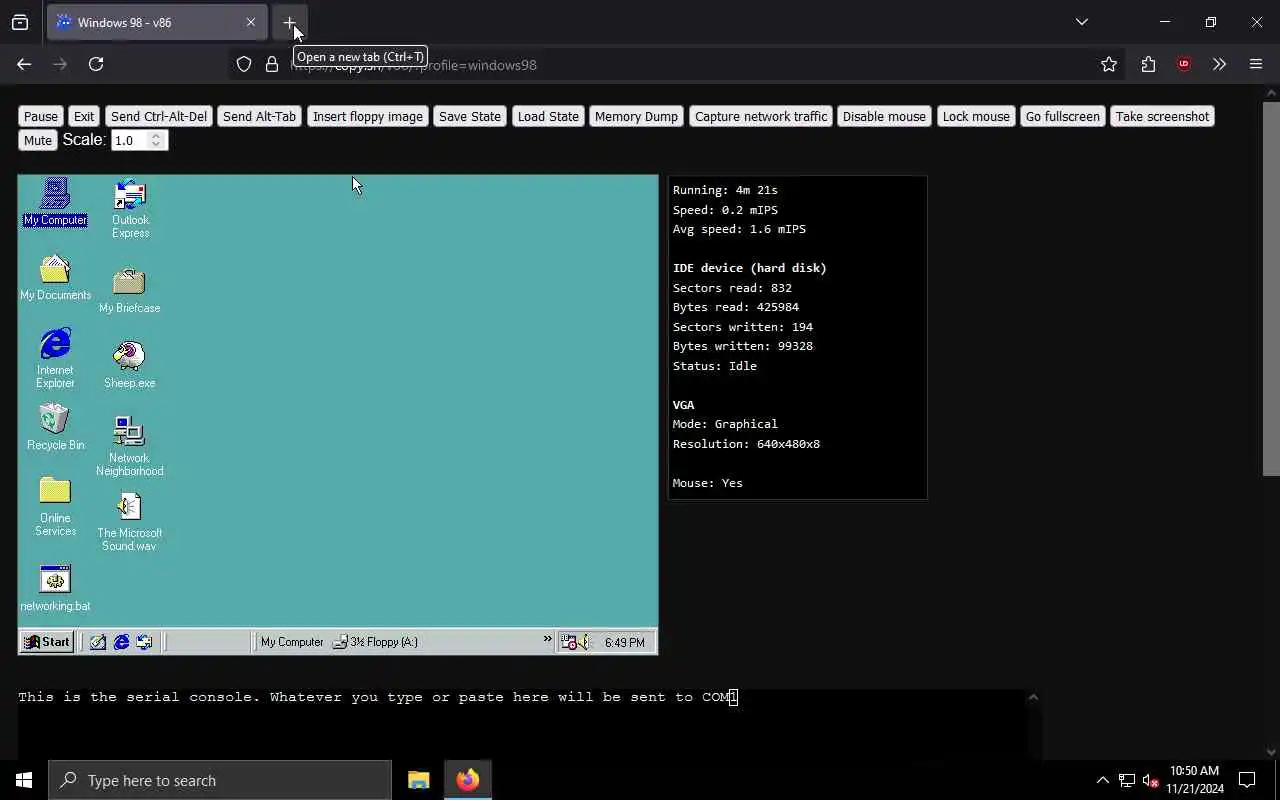Launch Internet Explorer from the quick launch bar
Viewport: 1280px width, 800px height.
[x=121, y=642]
